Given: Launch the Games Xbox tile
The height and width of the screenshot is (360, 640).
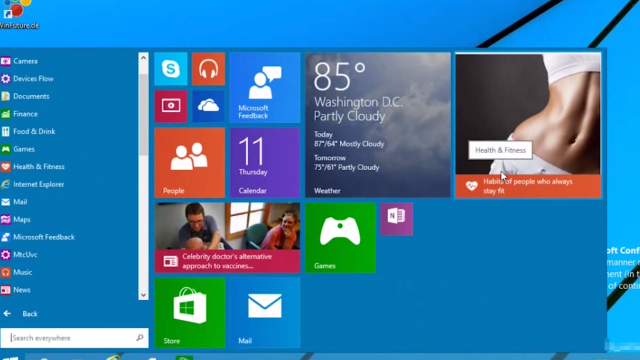Looking at the screenshot, I should click(340, 238).
